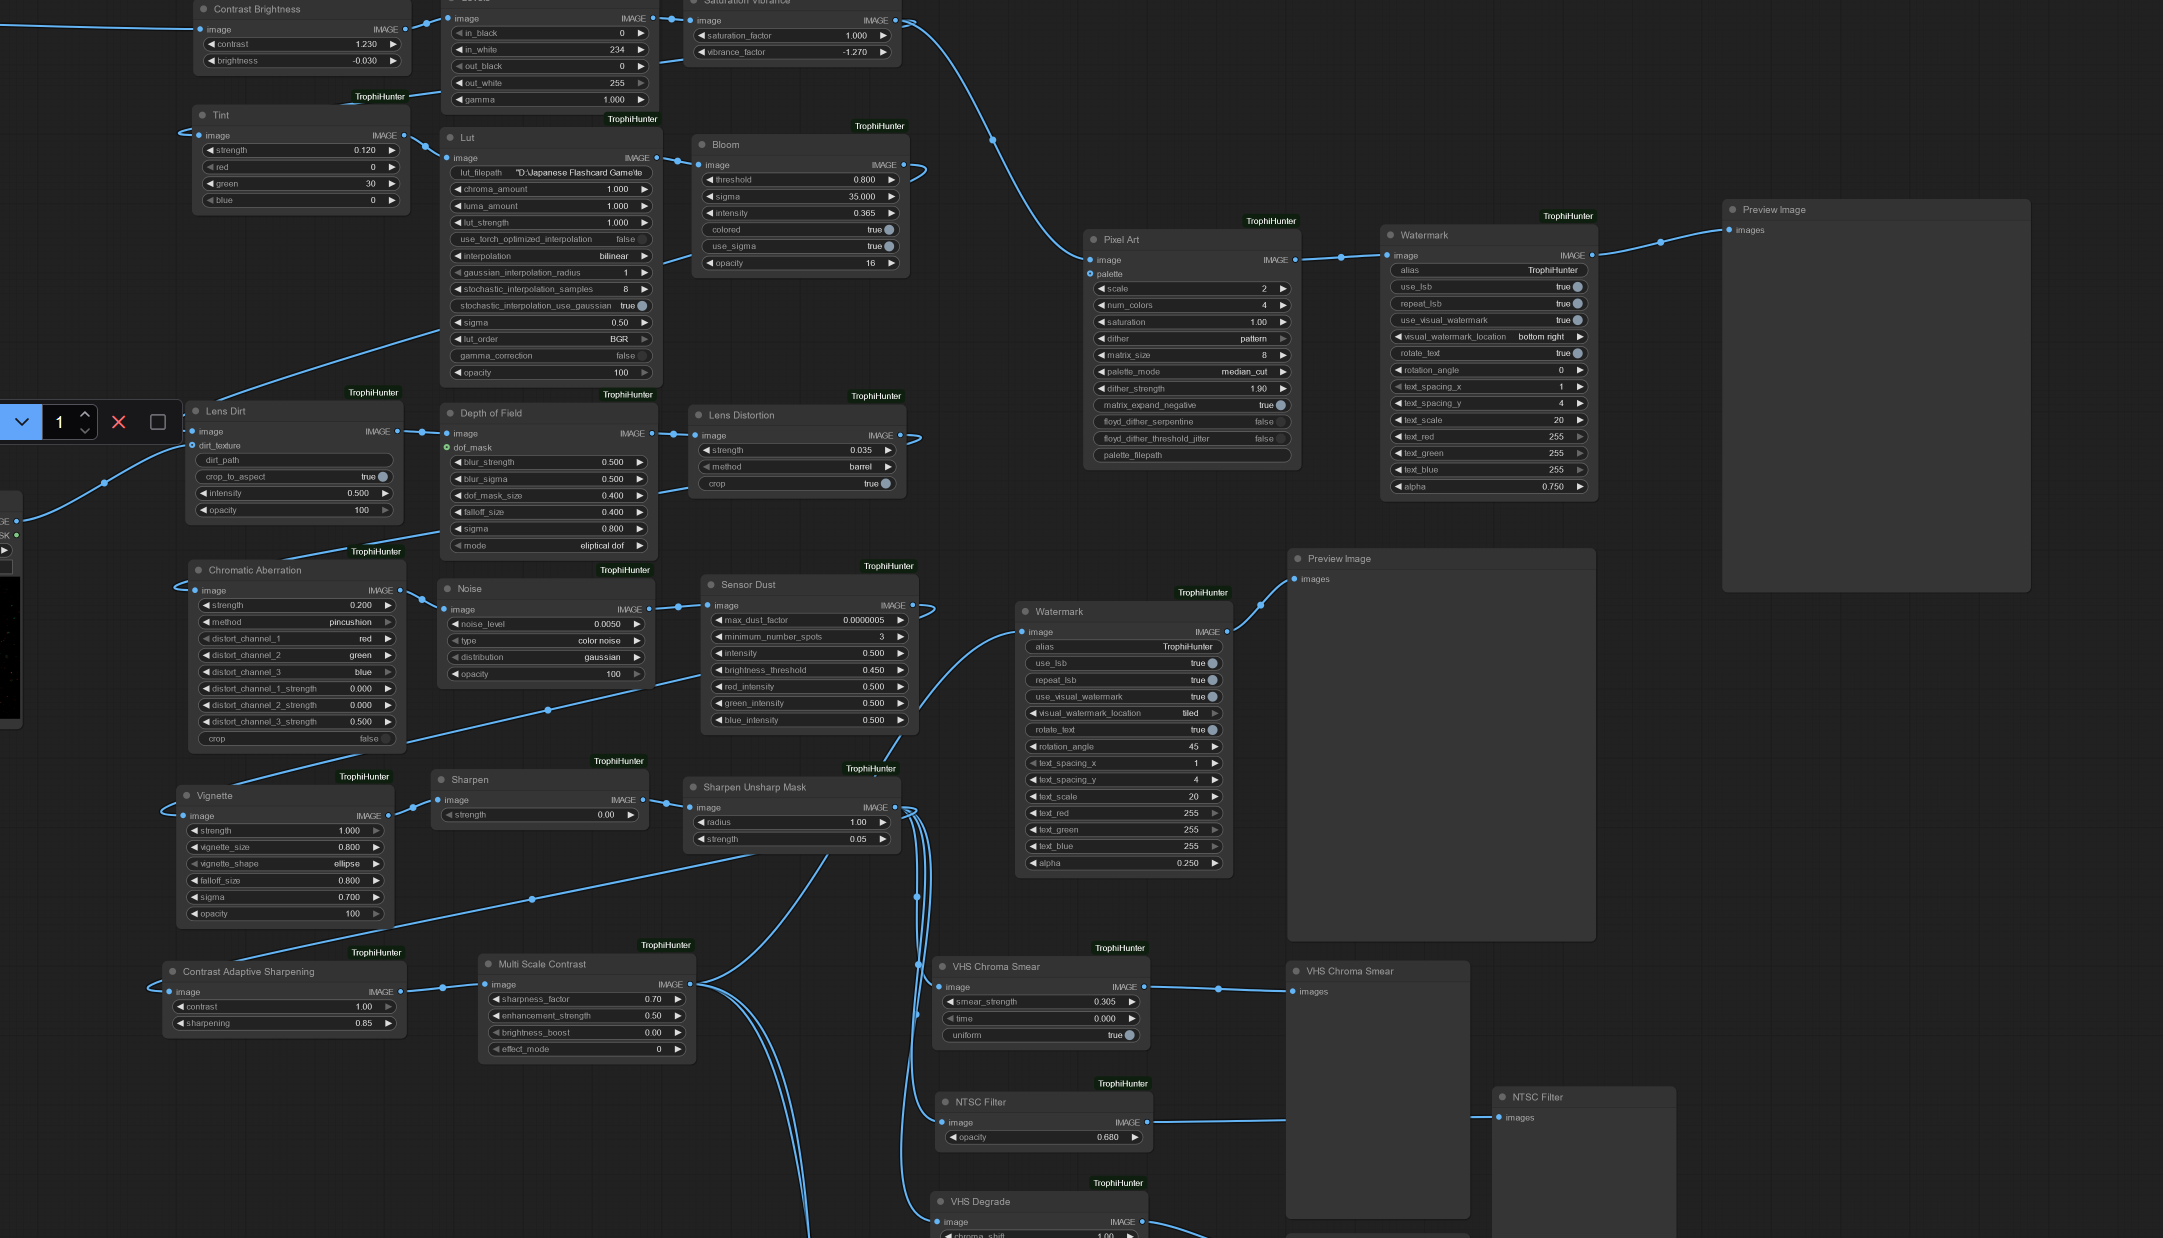
Task: Click the red X icon in the number widget
Action: coord(118,422)
